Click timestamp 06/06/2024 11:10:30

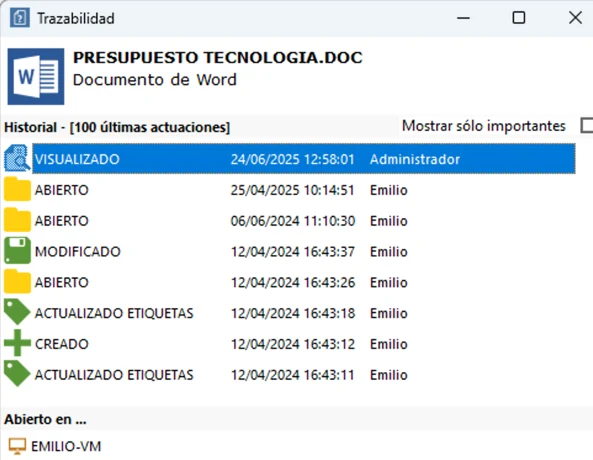pyautogui.click(x=293, y=221)
